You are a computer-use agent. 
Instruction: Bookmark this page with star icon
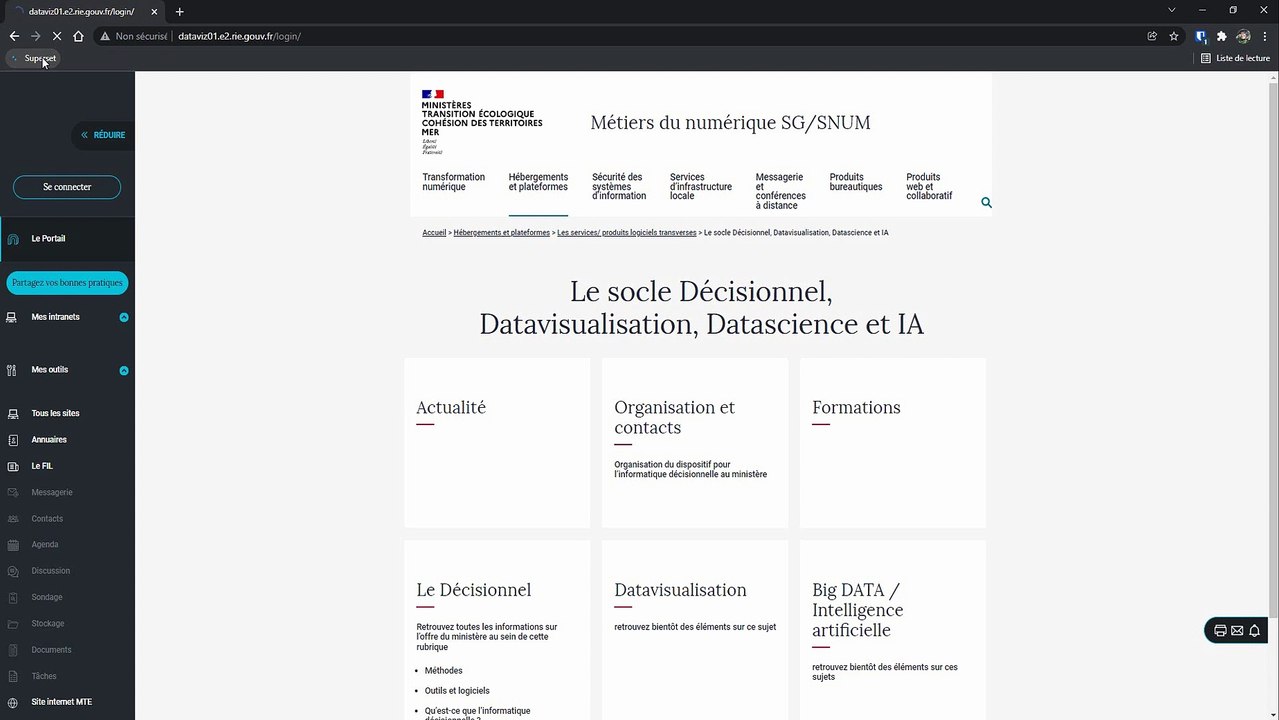point(1174,36)
